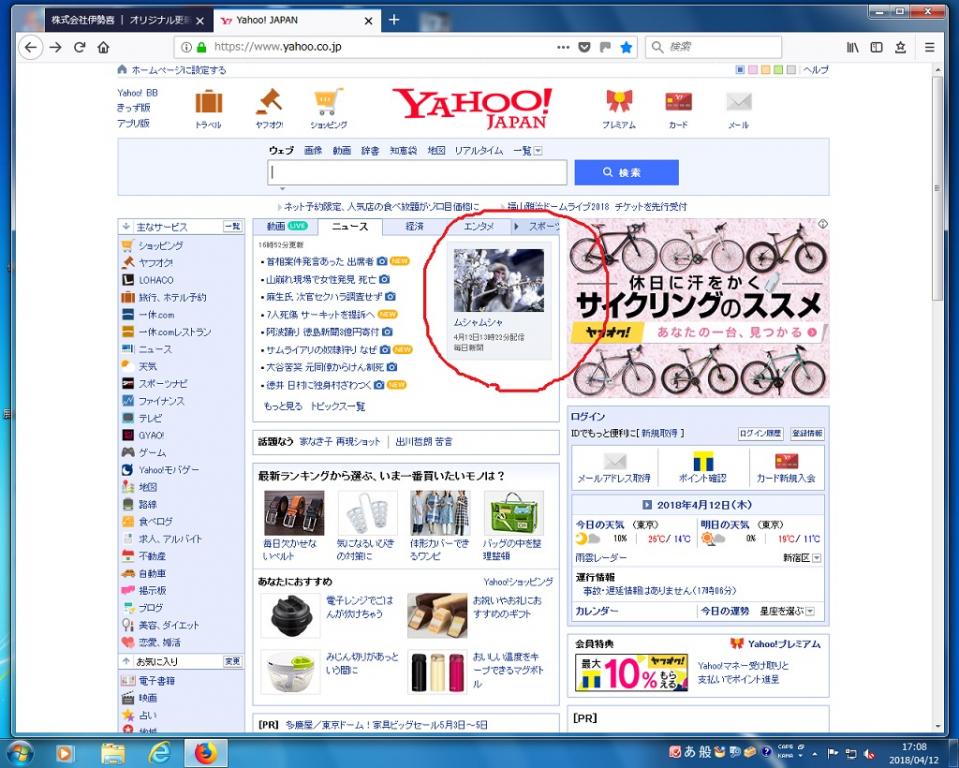
Task: Open Yahoo トラベル suitcase icon
Action: point(209,102)
